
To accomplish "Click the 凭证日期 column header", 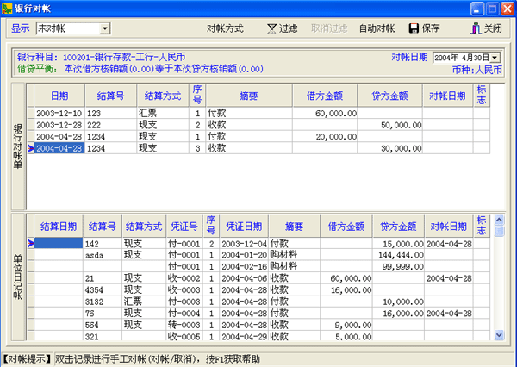I will click(244, 227).
